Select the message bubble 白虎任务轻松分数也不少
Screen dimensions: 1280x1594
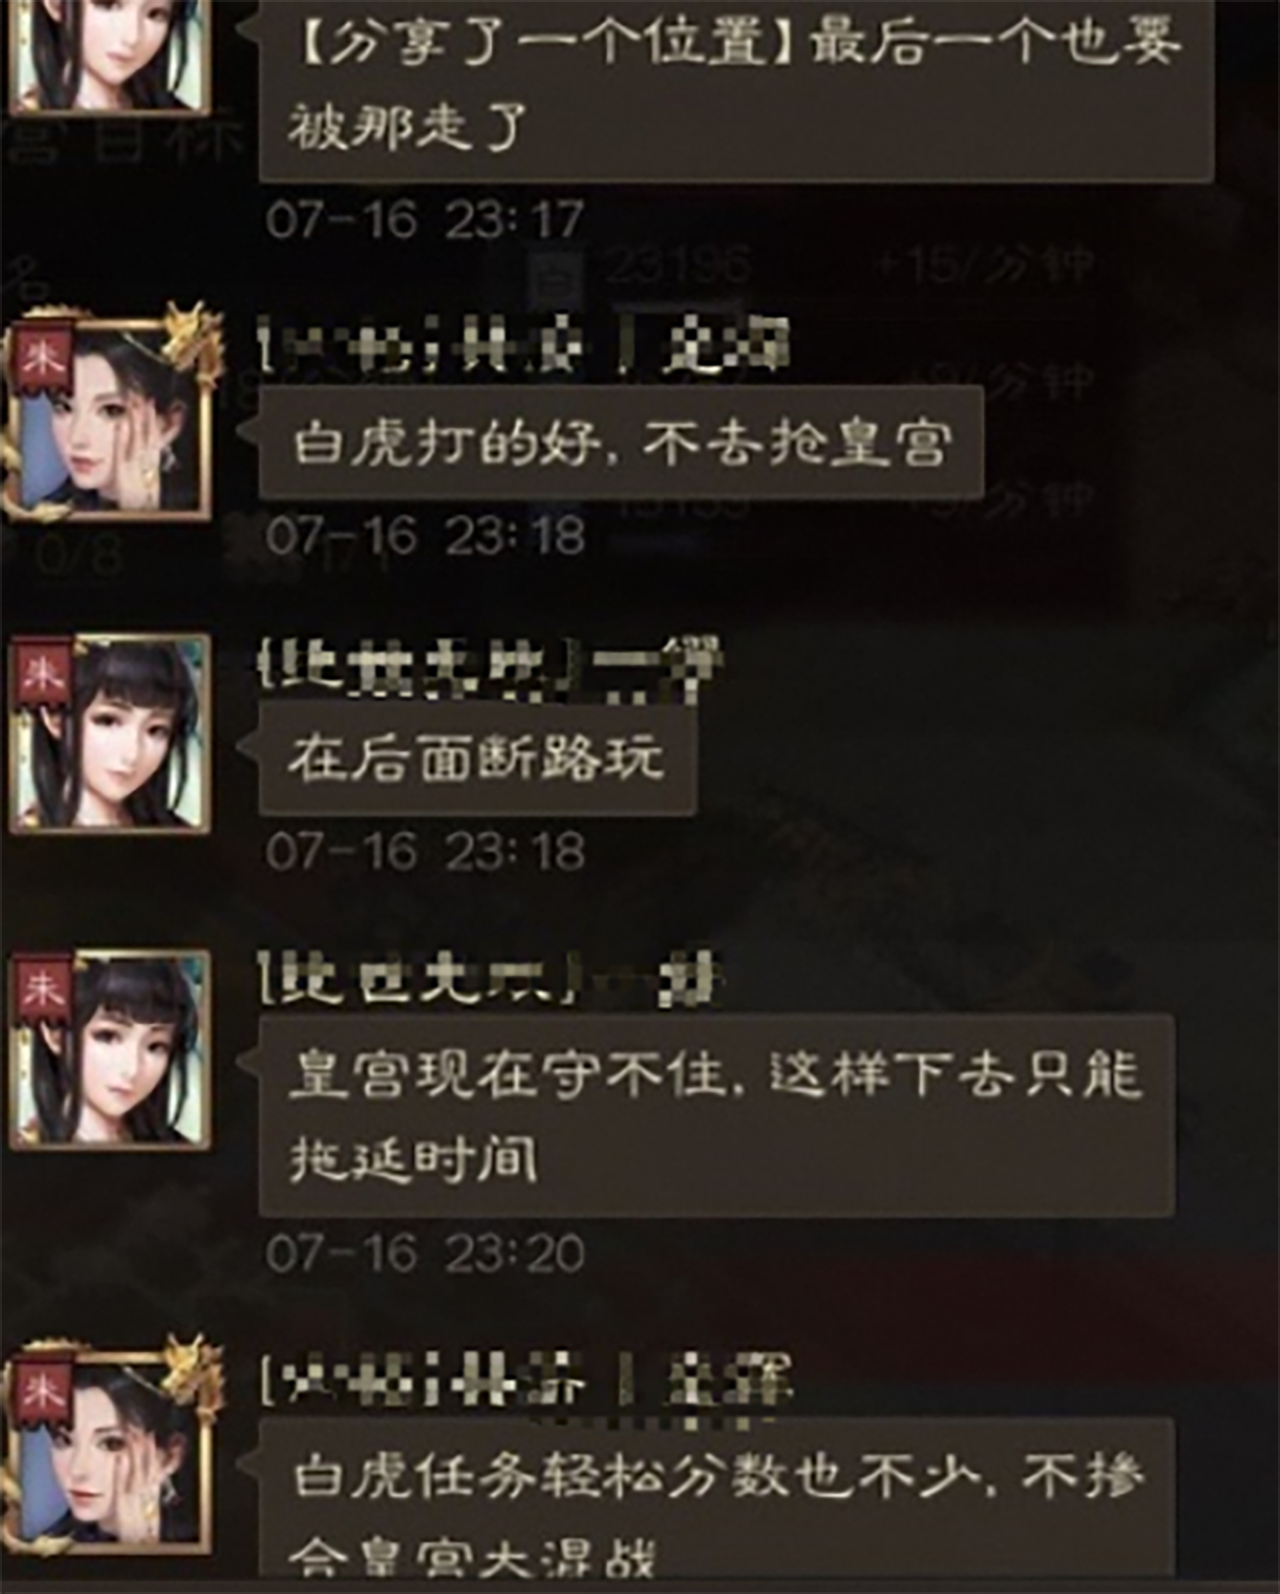tap(716, 1505)
